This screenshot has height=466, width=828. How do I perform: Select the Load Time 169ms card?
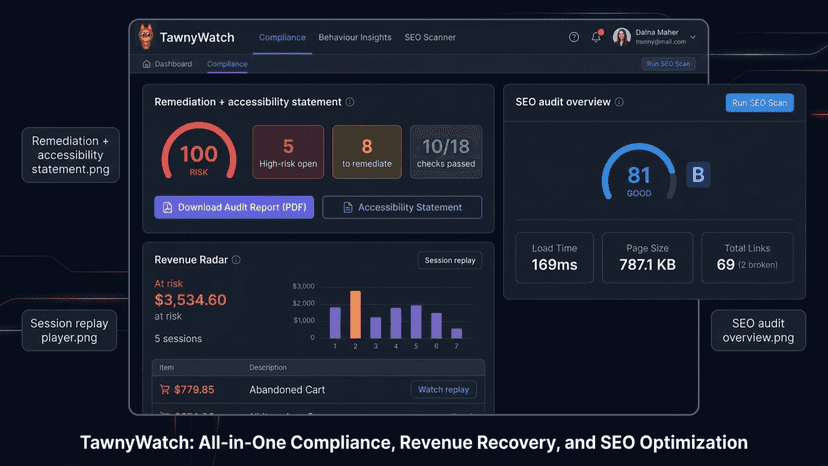point(554,257)
